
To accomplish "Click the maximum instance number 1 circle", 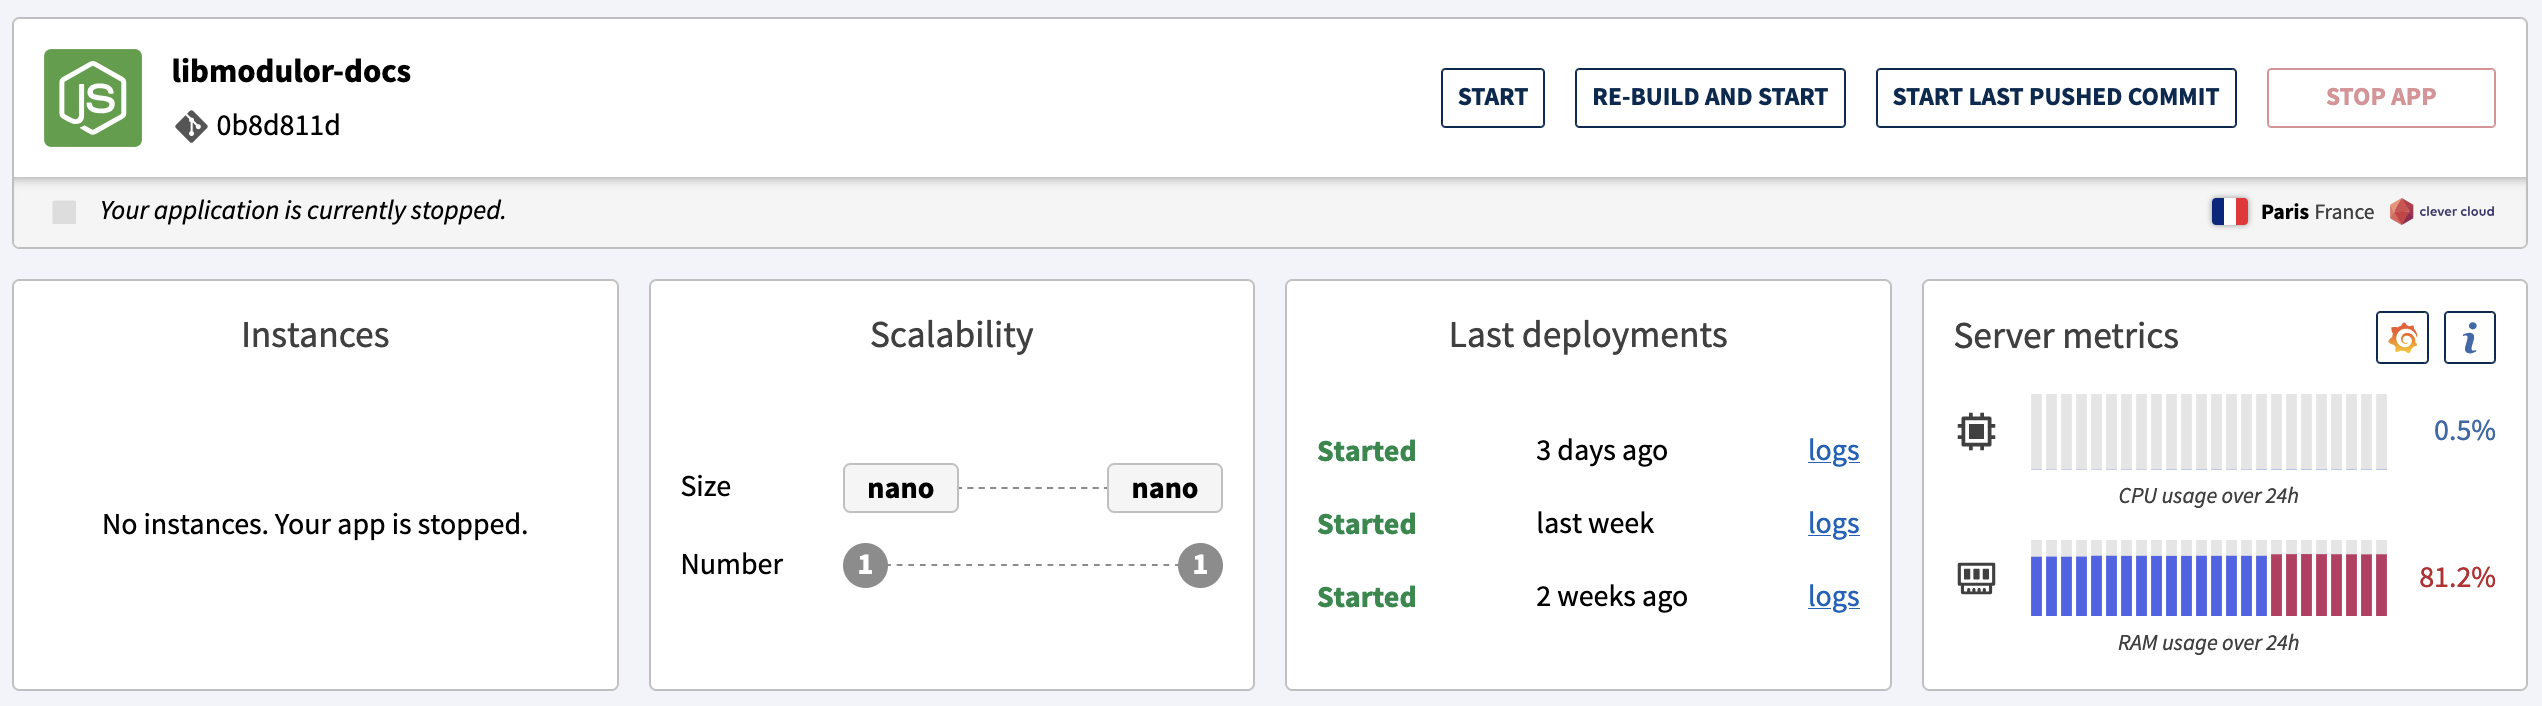I will point(1200,566).
